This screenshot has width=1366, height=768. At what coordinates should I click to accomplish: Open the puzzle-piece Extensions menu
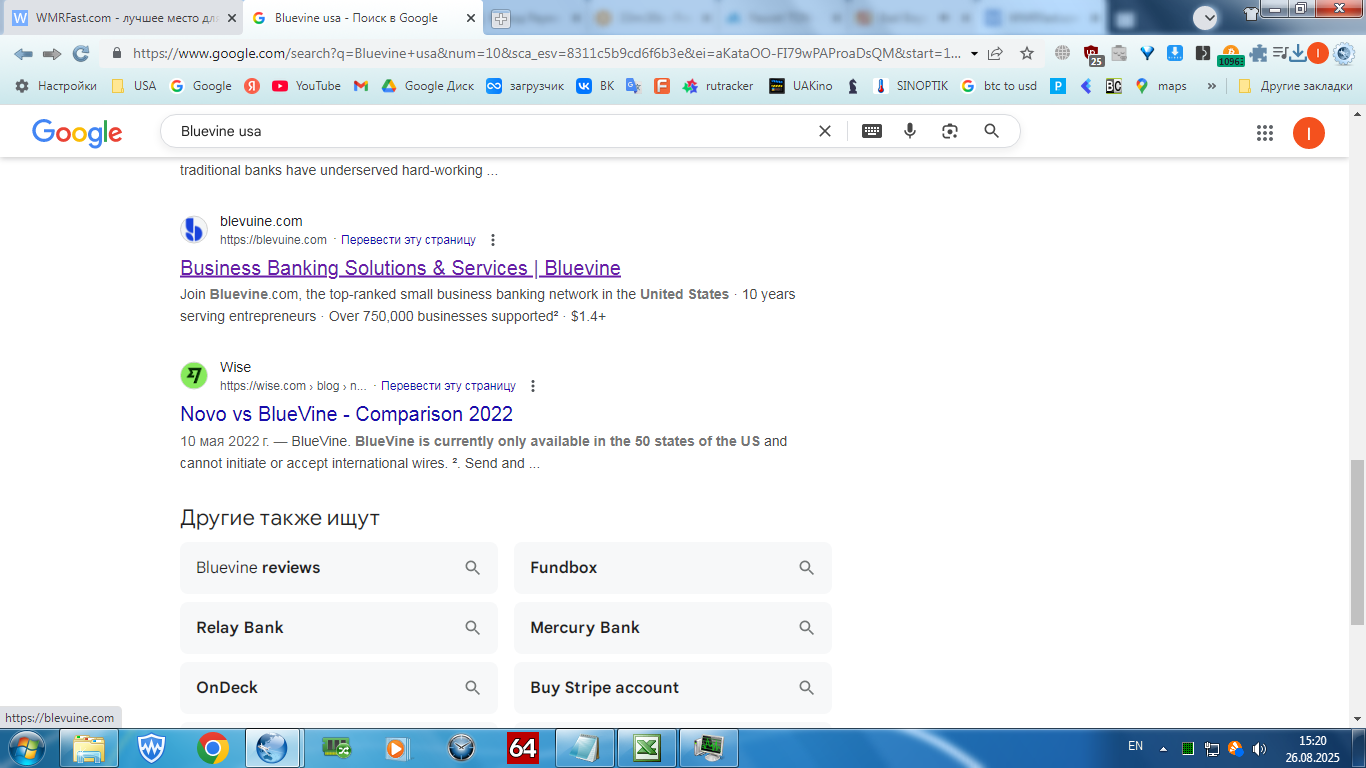point(1258,54)
